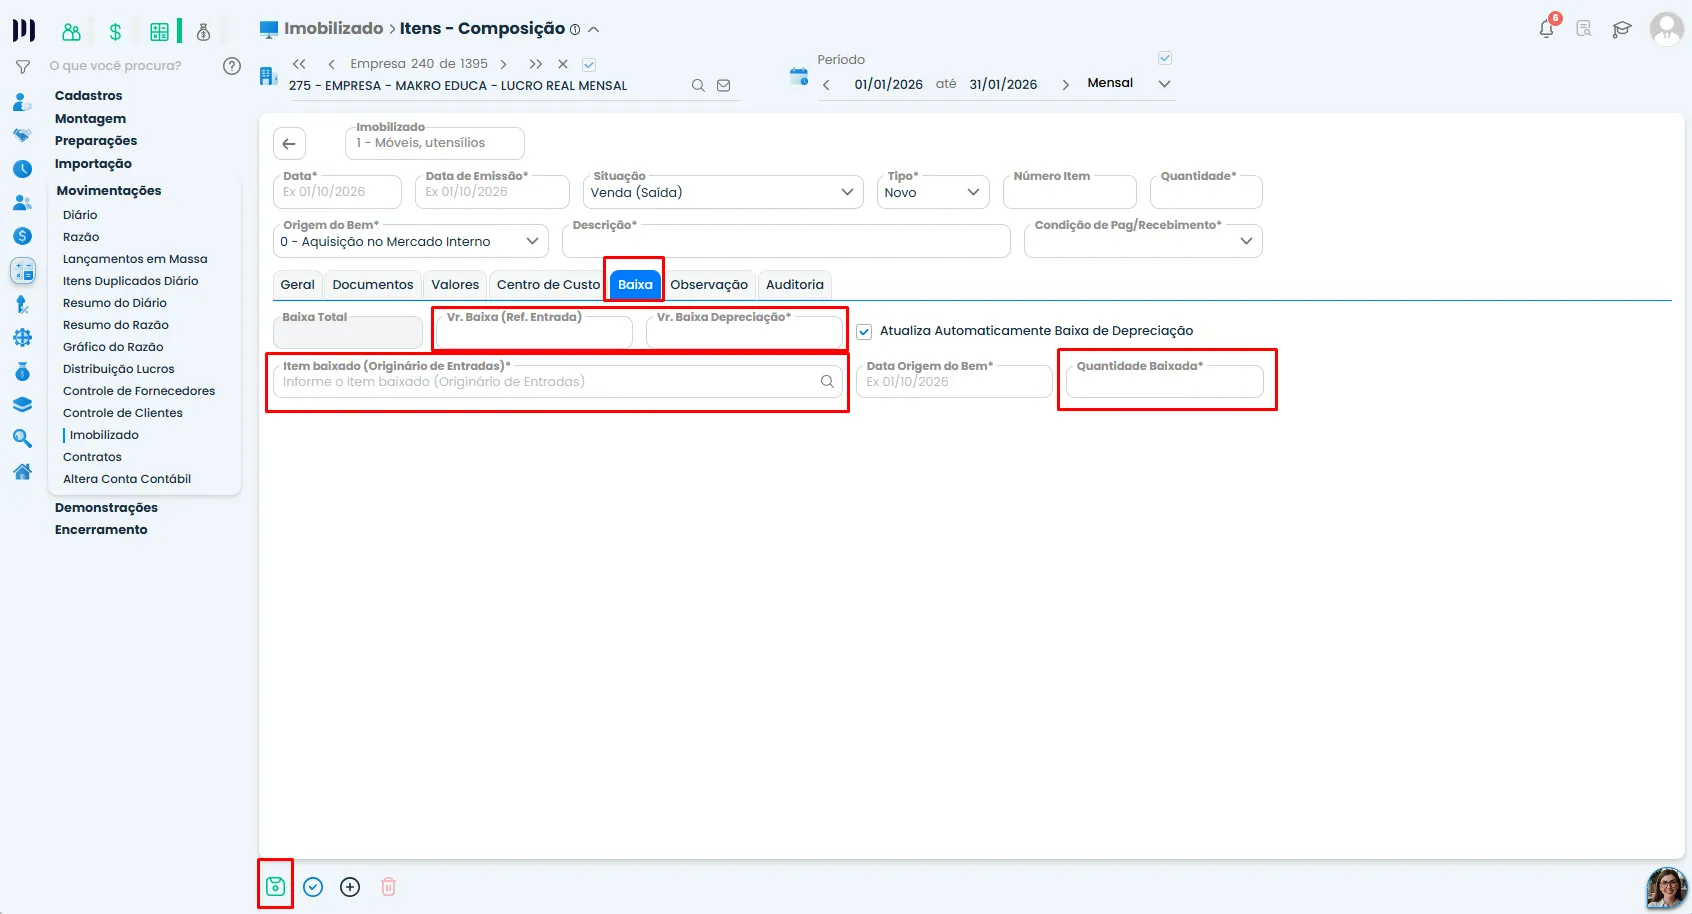Switch to the Documentos tab
Screen dimensions: 1692x914
tap(373, 285)
